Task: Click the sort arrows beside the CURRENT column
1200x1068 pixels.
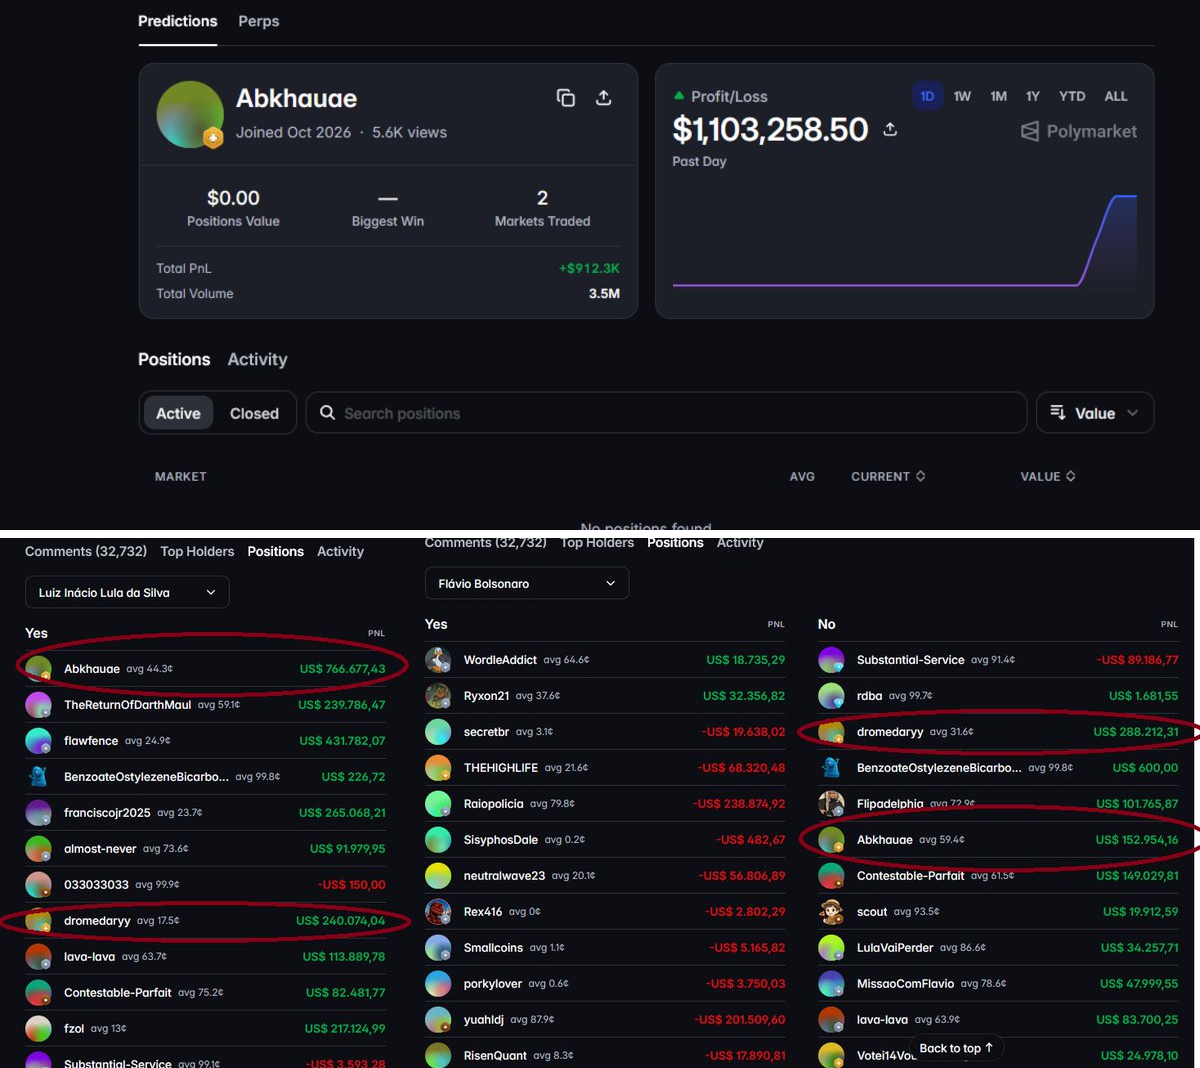Action: pyautogui.click(x=921, y=476)
